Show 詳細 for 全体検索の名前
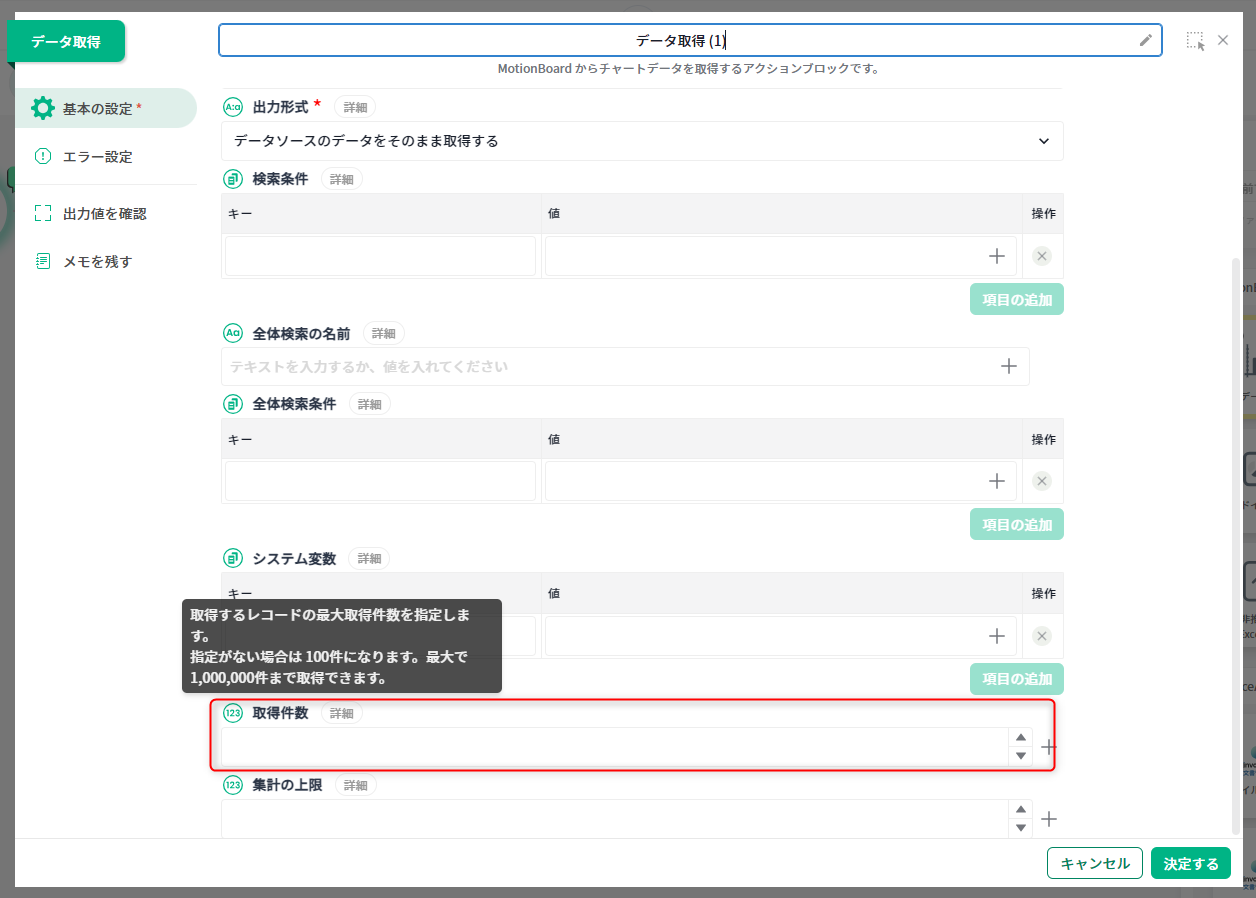 click(x=384, y=334)
